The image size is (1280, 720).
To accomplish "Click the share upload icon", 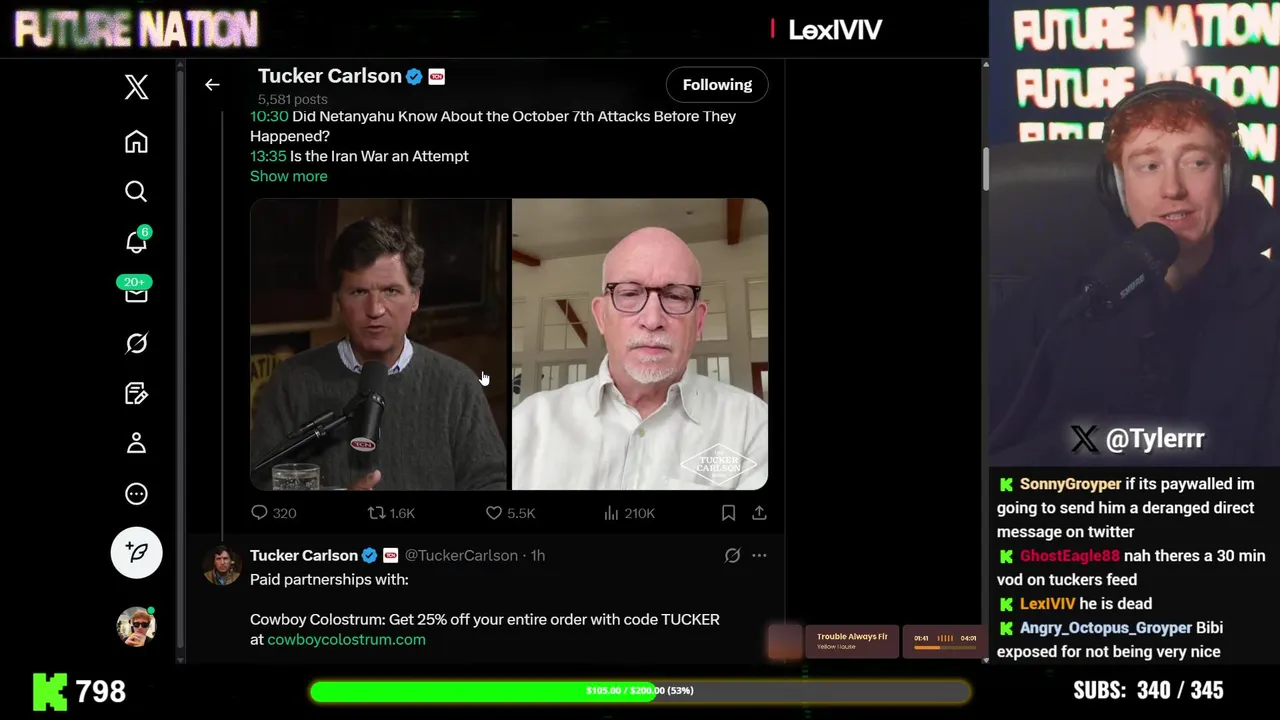I will click(x=760, y=513).
